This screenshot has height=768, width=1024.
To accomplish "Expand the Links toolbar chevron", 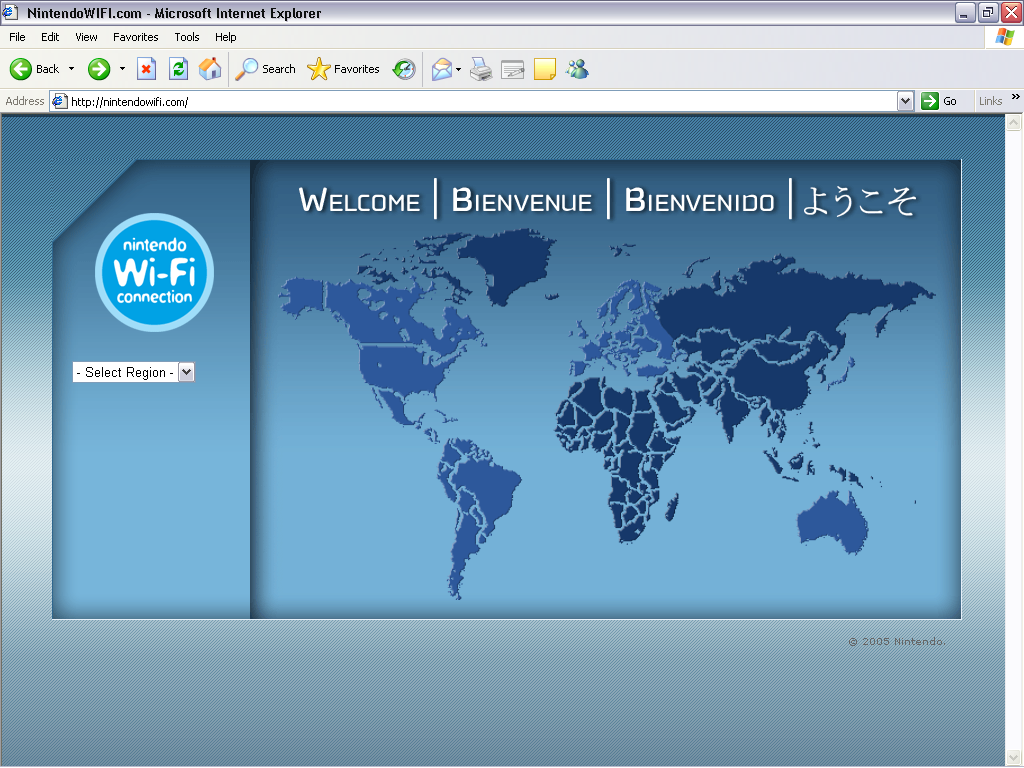I will pyautogui.click(x=1016, y=97).
